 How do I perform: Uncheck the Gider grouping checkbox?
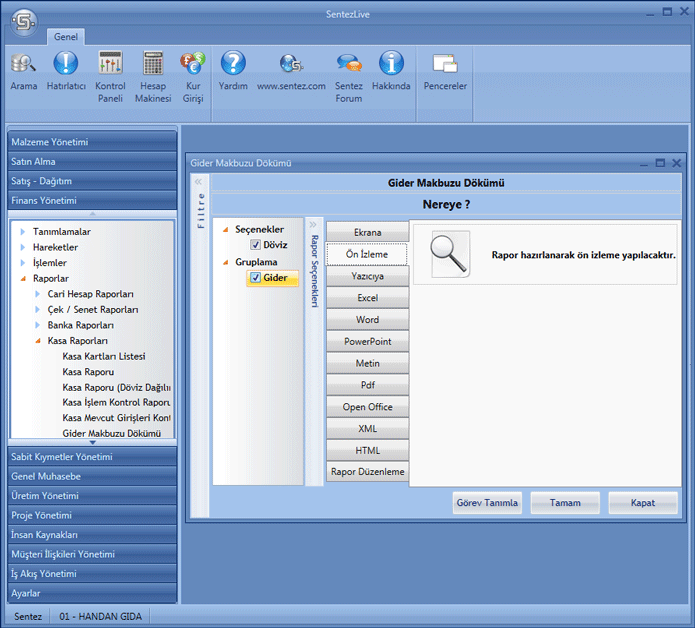pos(255,277)
